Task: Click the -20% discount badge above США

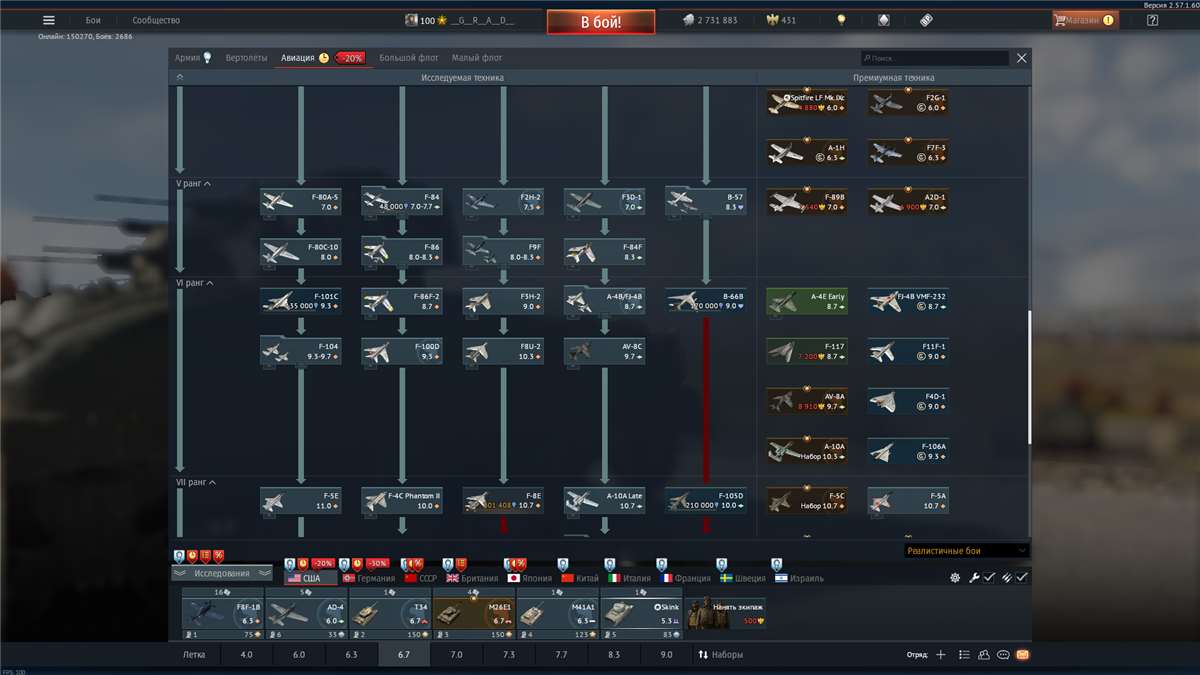Action: tap(322, 563)
